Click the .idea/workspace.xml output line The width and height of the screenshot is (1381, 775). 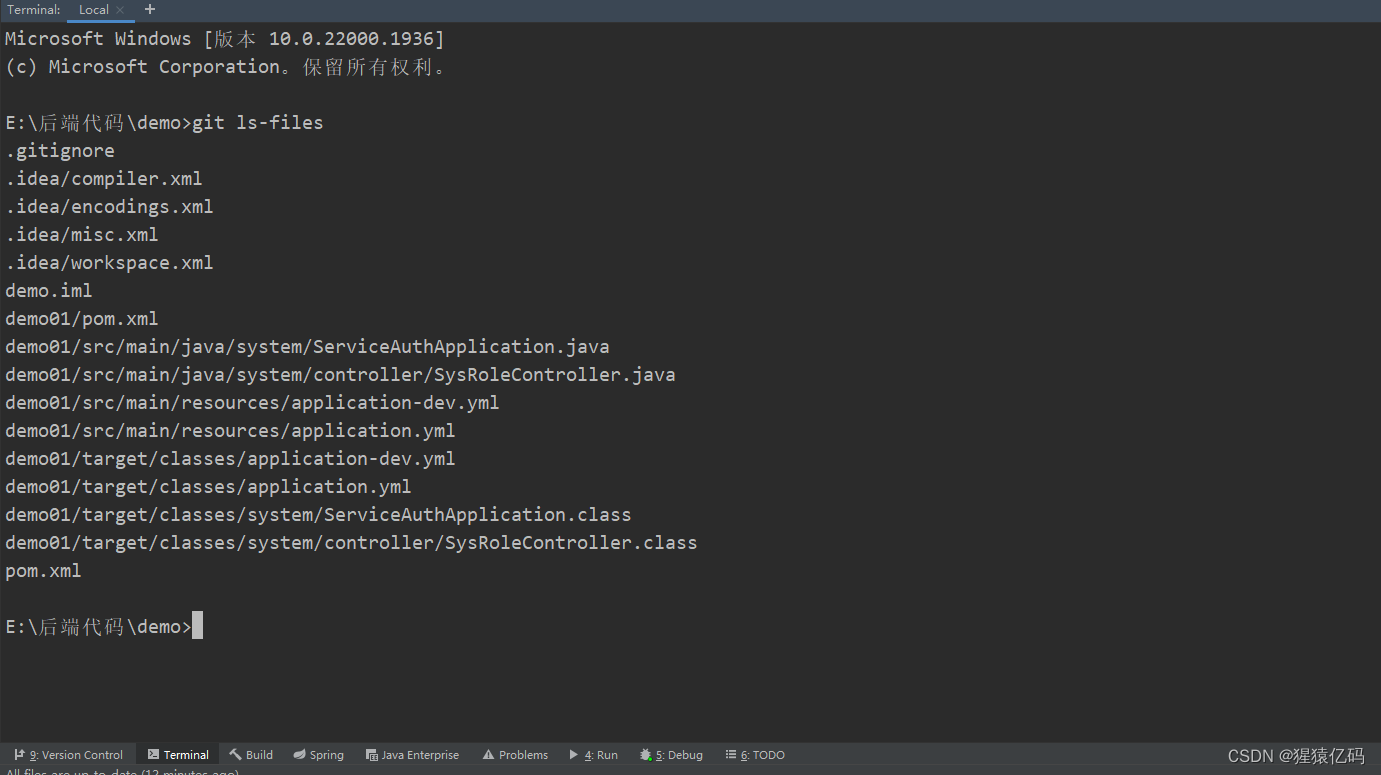point(109,263)
